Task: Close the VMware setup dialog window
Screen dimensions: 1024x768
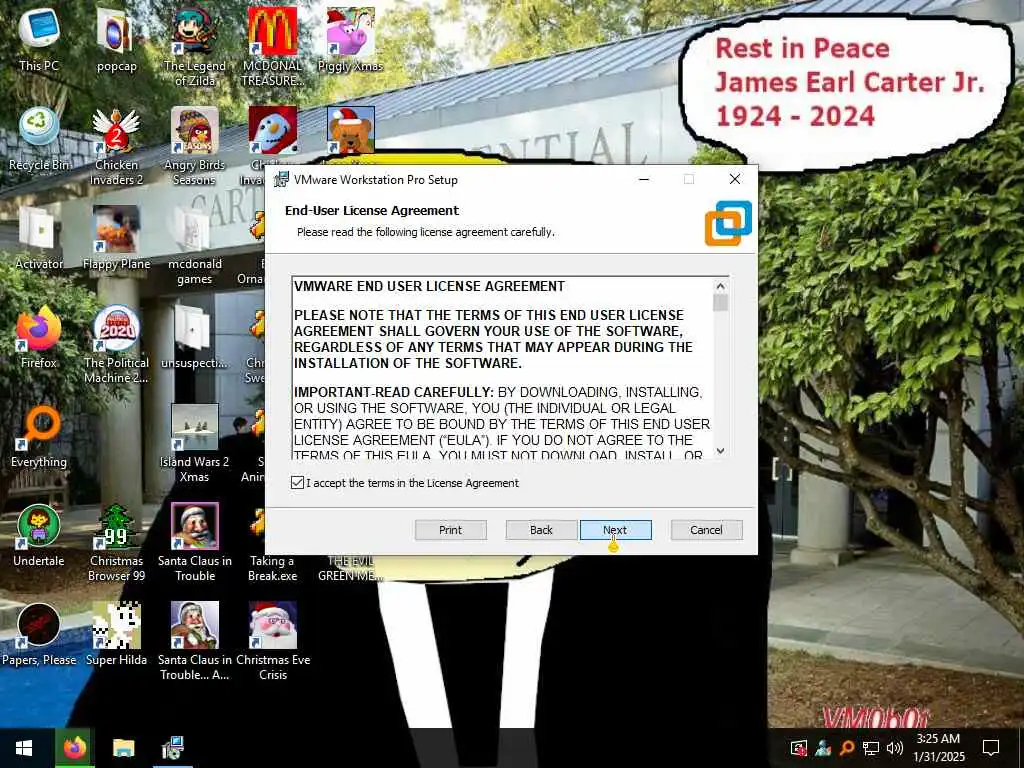Action: [735, 180]
